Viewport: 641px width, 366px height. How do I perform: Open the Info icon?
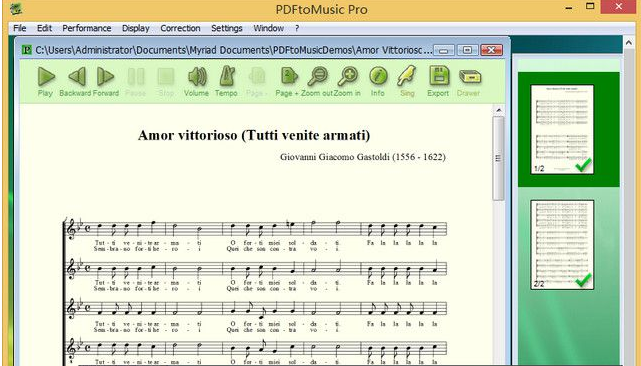coord(378,76)
